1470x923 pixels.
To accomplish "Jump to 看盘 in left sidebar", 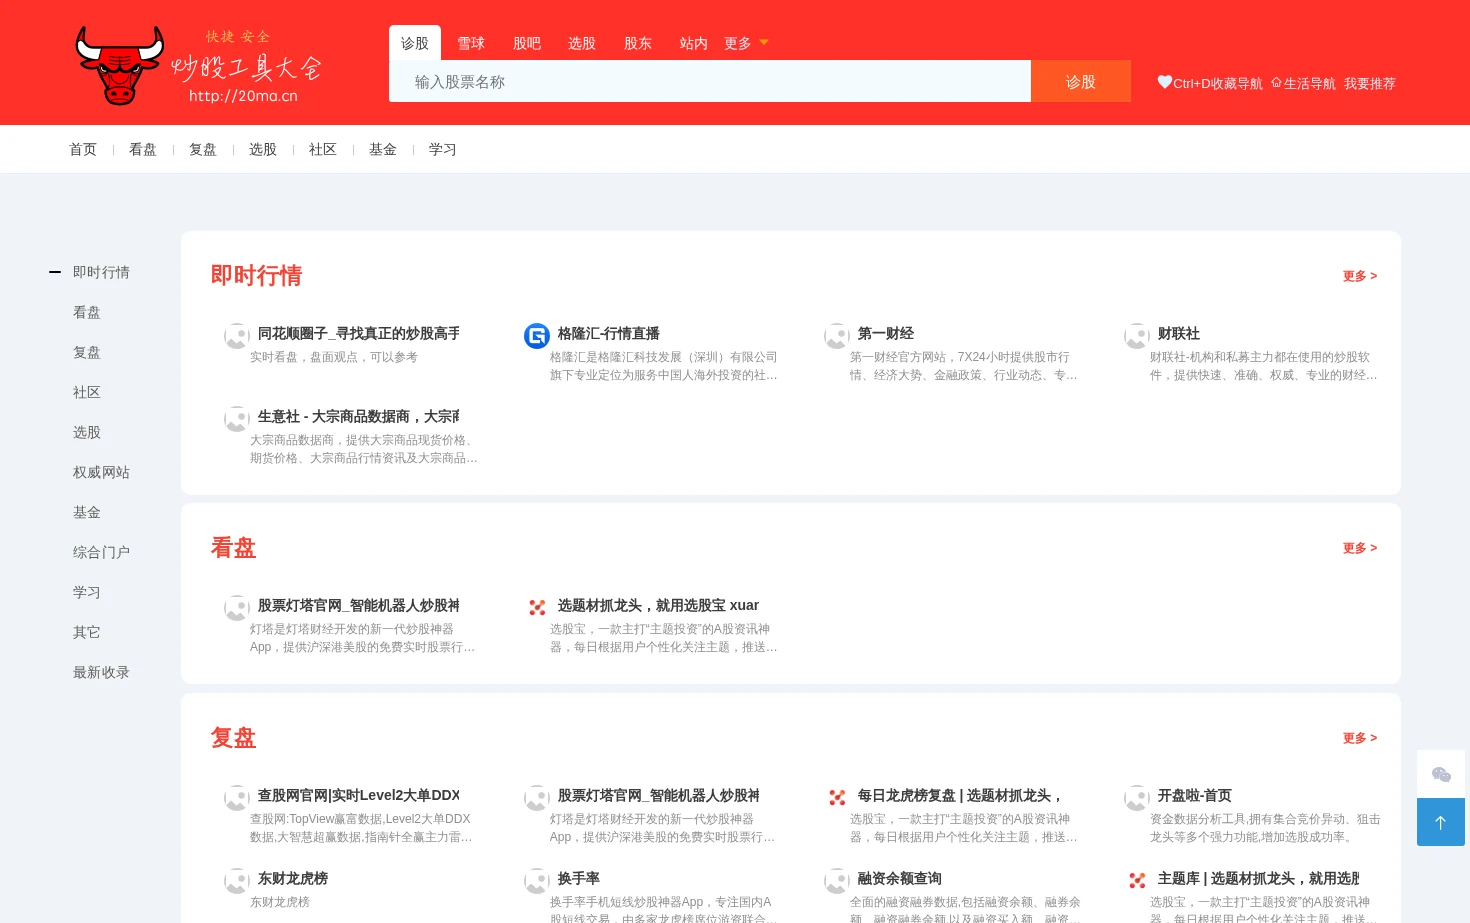I will pos(87,312).
